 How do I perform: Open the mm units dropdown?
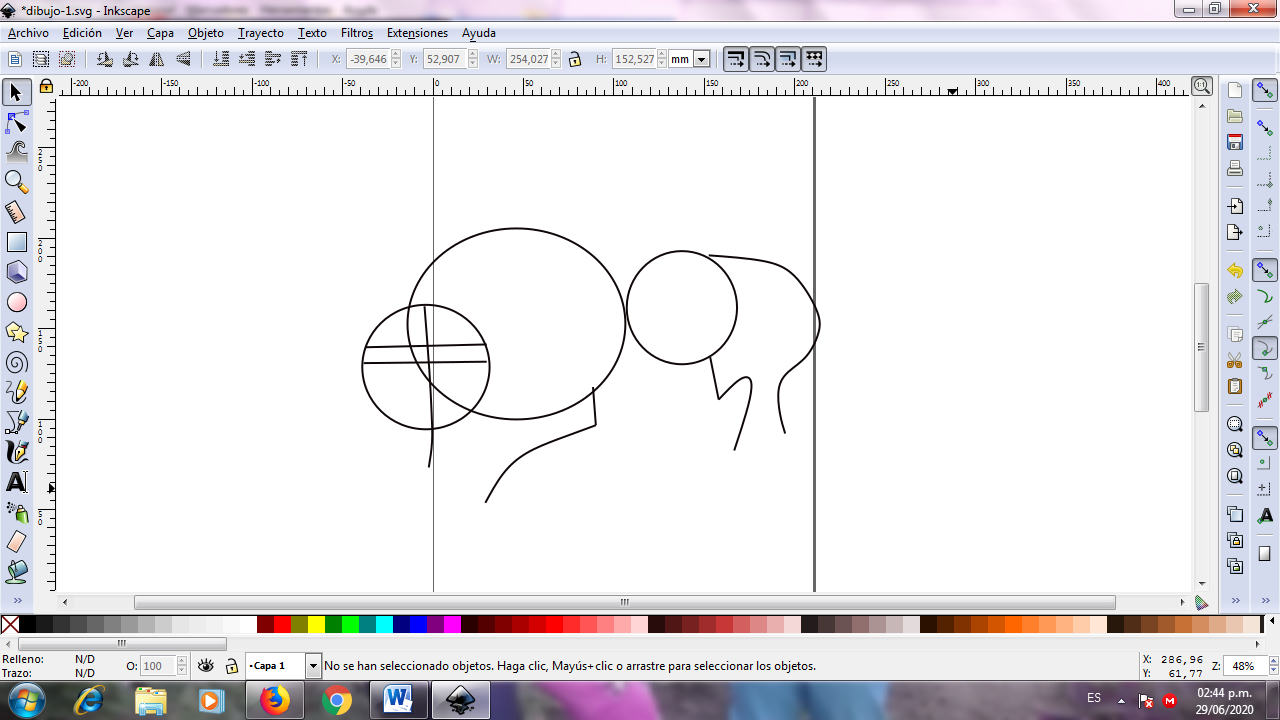701,59
